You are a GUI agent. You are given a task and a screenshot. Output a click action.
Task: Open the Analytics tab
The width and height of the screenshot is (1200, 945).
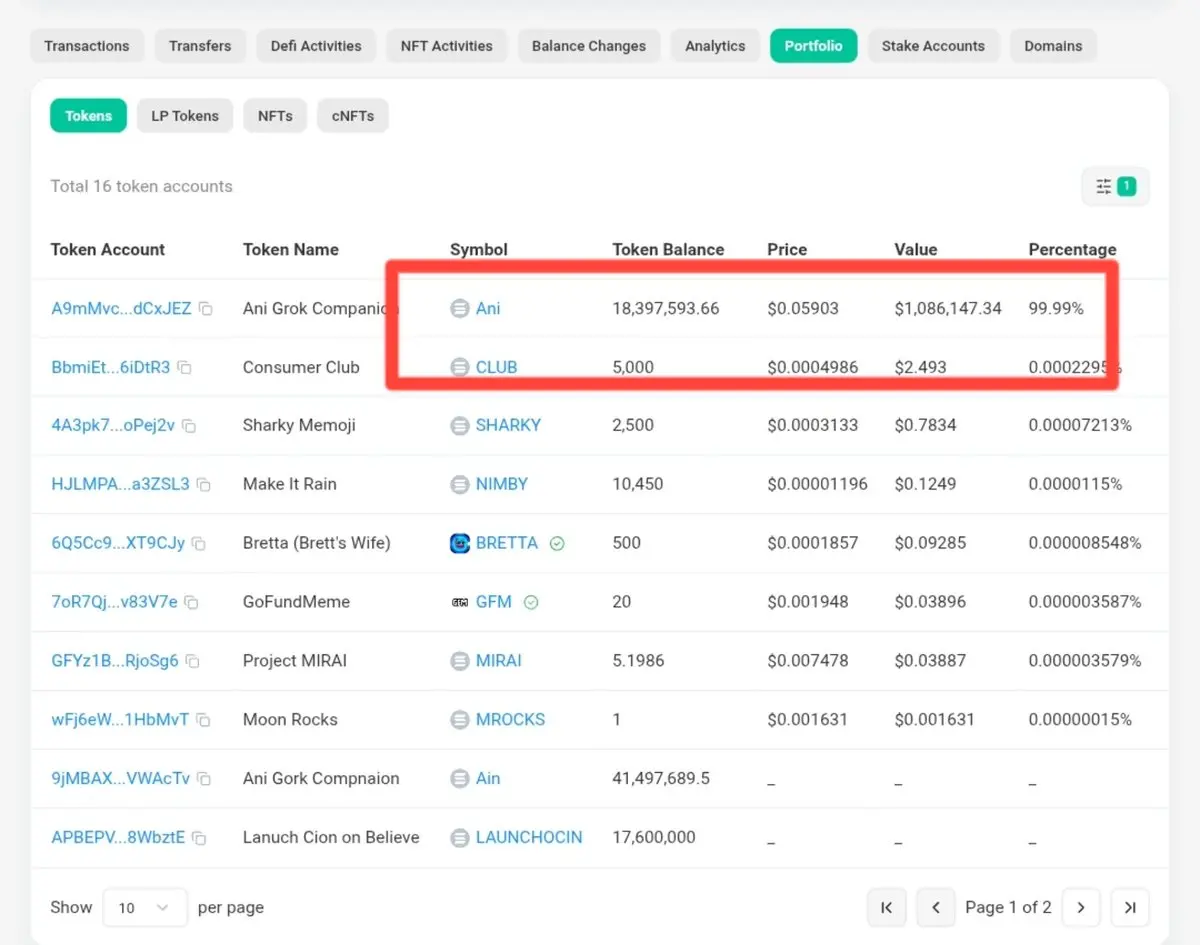pyautogui.click(x=715, y=46)
